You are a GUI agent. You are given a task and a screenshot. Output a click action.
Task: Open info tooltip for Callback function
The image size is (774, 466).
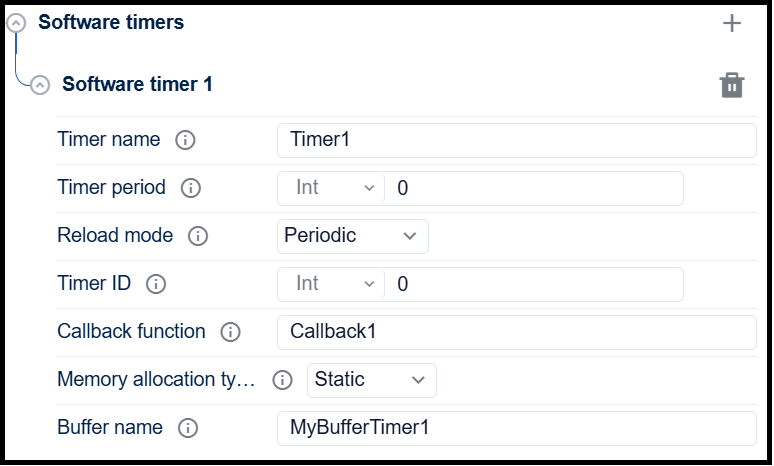(x=230, y=332)
